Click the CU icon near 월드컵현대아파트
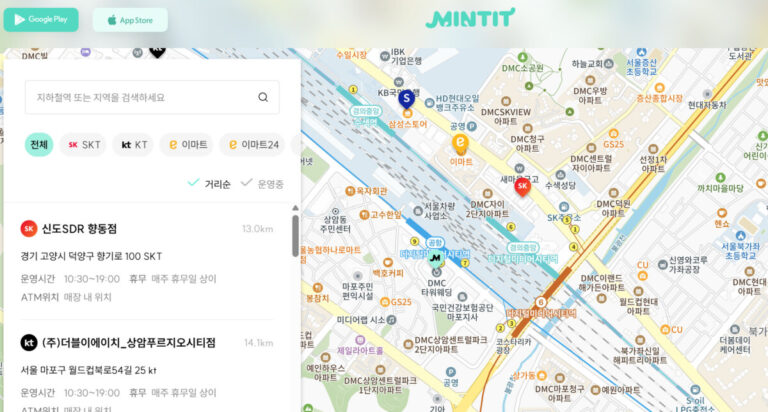The image size is (768, 412). click(x=665, y=330)
